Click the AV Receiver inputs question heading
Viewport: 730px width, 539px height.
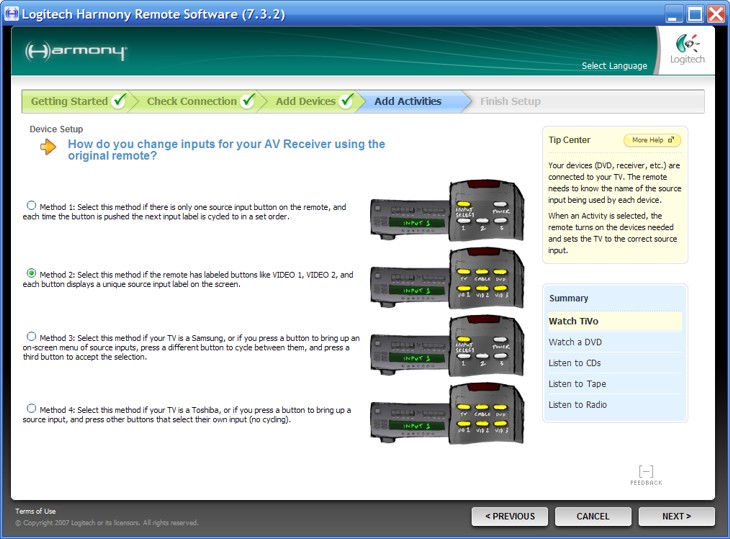tap(226, 149)
